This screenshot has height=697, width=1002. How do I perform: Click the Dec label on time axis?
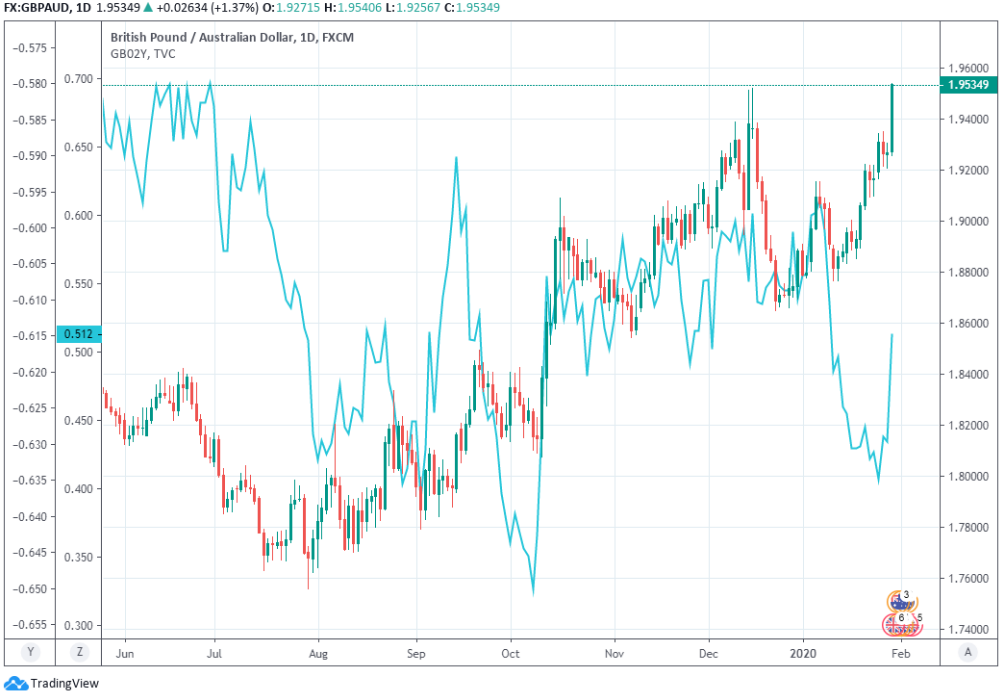[x=708, y=654]
